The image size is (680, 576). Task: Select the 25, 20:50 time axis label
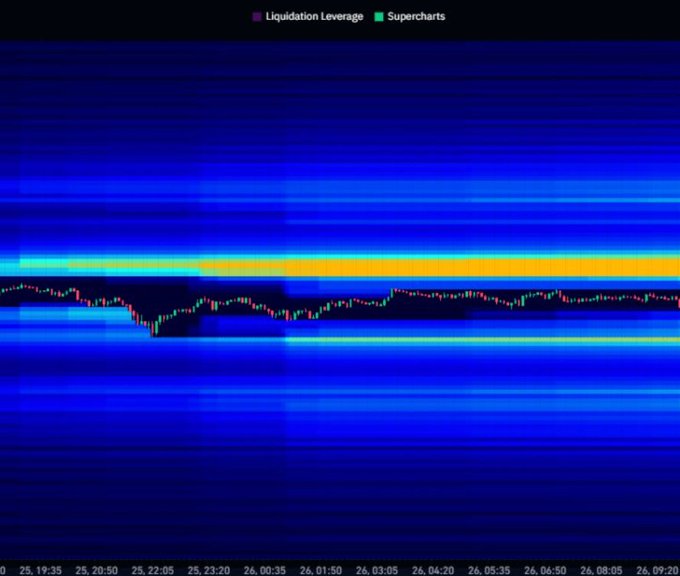[96, 570]
